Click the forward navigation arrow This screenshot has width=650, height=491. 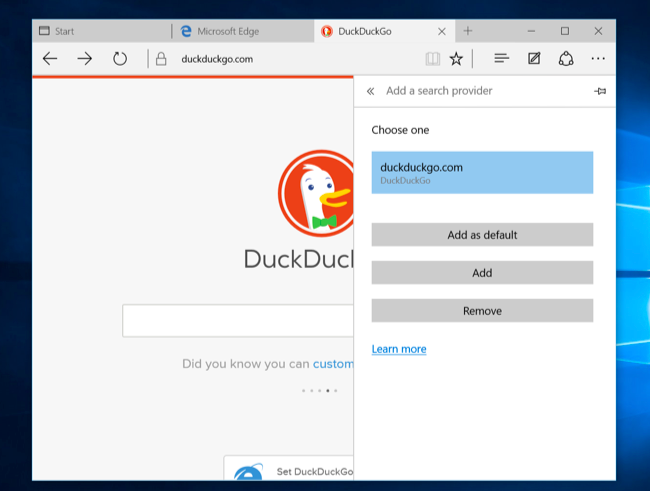85,59
